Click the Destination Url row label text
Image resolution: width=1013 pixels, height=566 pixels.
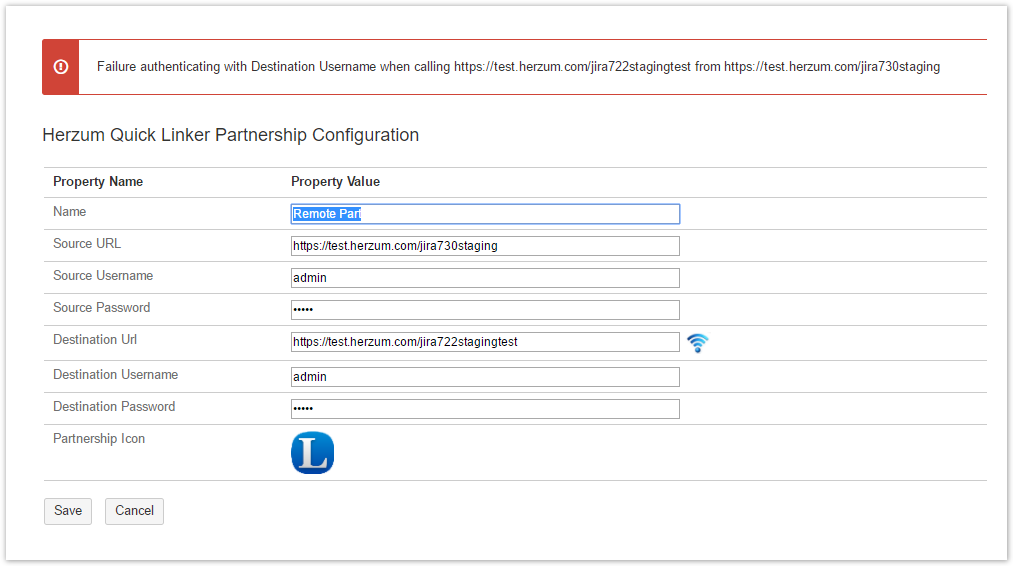(95, 340)
